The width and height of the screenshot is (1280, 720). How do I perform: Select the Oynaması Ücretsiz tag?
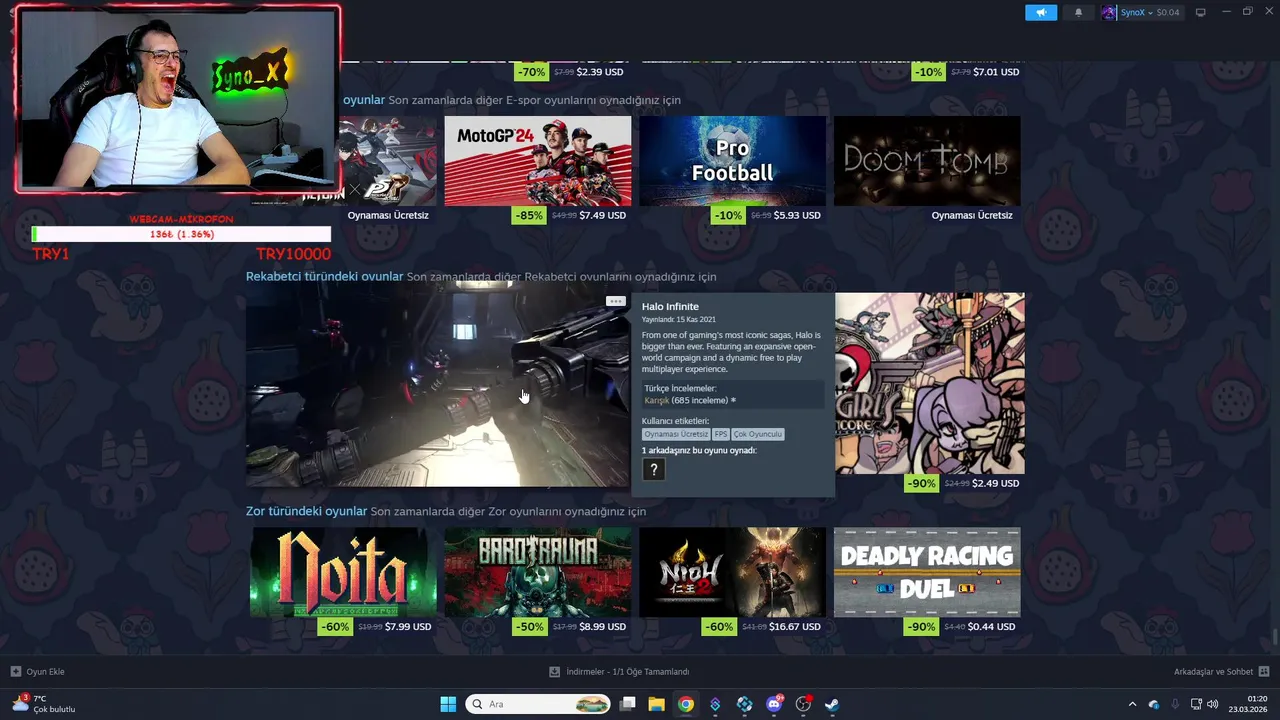point(676,434)
